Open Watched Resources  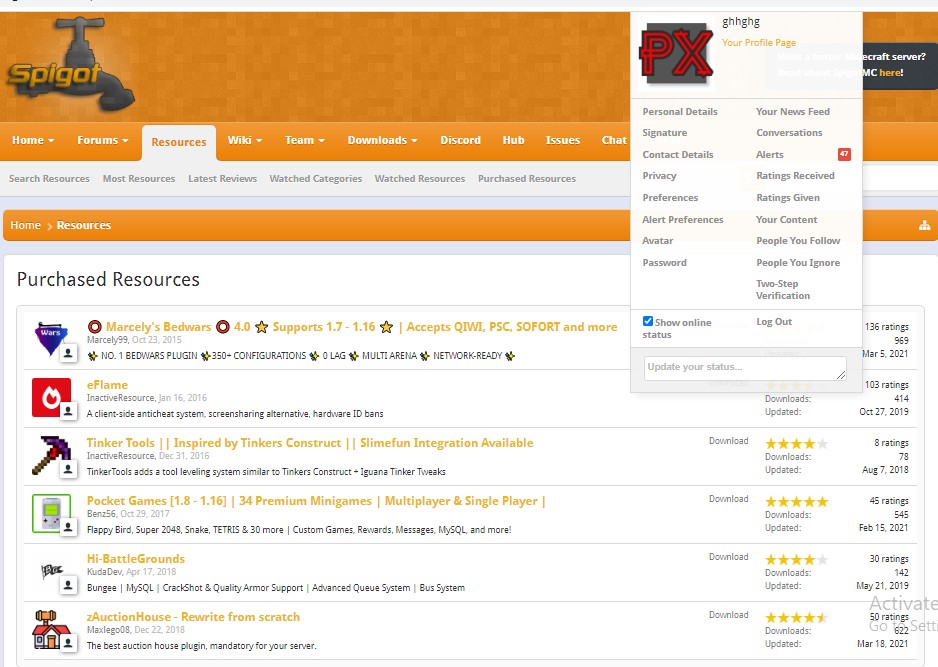420,178
